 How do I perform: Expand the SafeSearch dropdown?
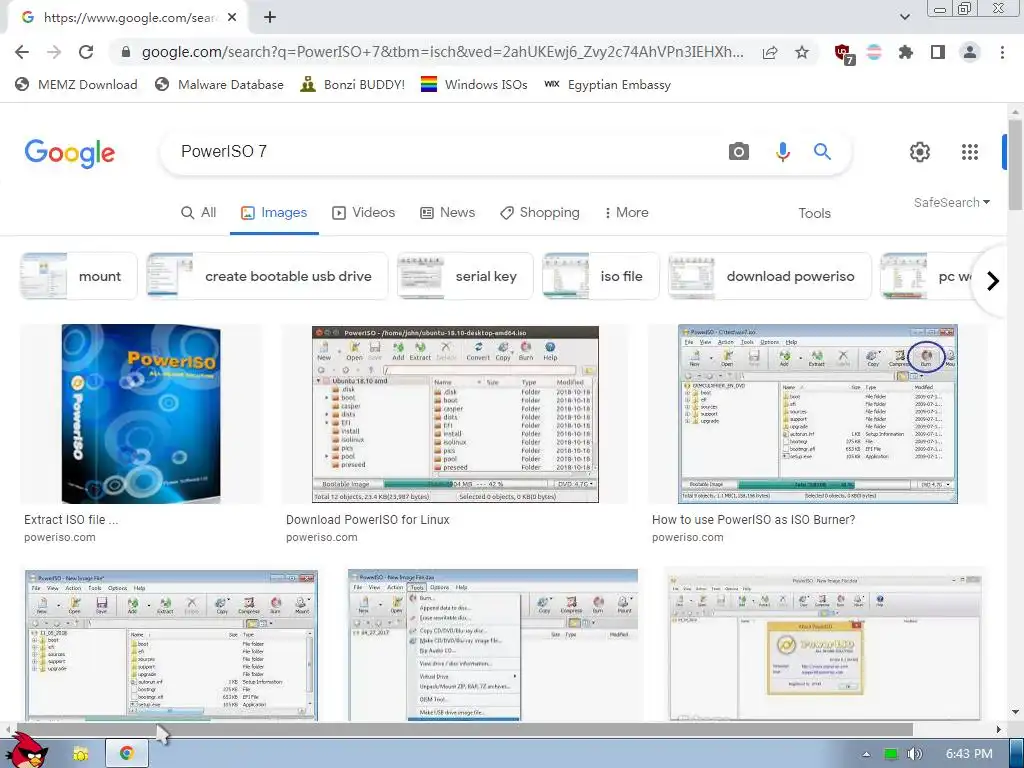tap(952, 202)
